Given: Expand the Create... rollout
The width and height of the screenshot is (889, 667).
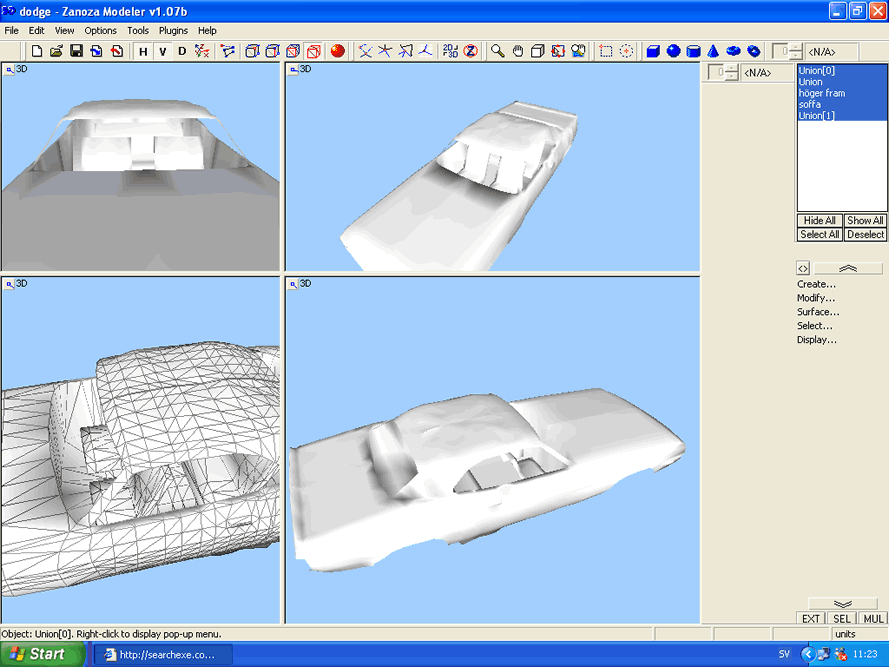Looking at the screenshot, I should [816, 284].
